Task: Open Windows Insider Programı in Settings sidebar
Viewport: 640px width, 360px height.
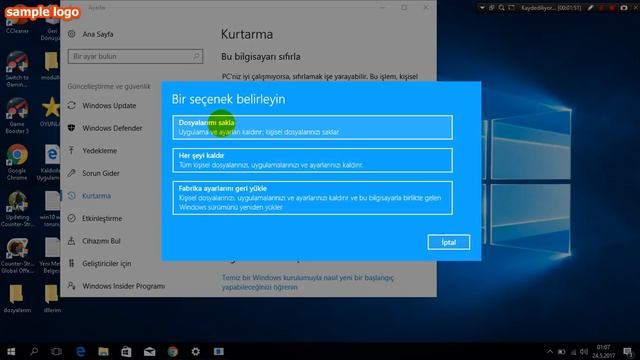Action: 123,286
